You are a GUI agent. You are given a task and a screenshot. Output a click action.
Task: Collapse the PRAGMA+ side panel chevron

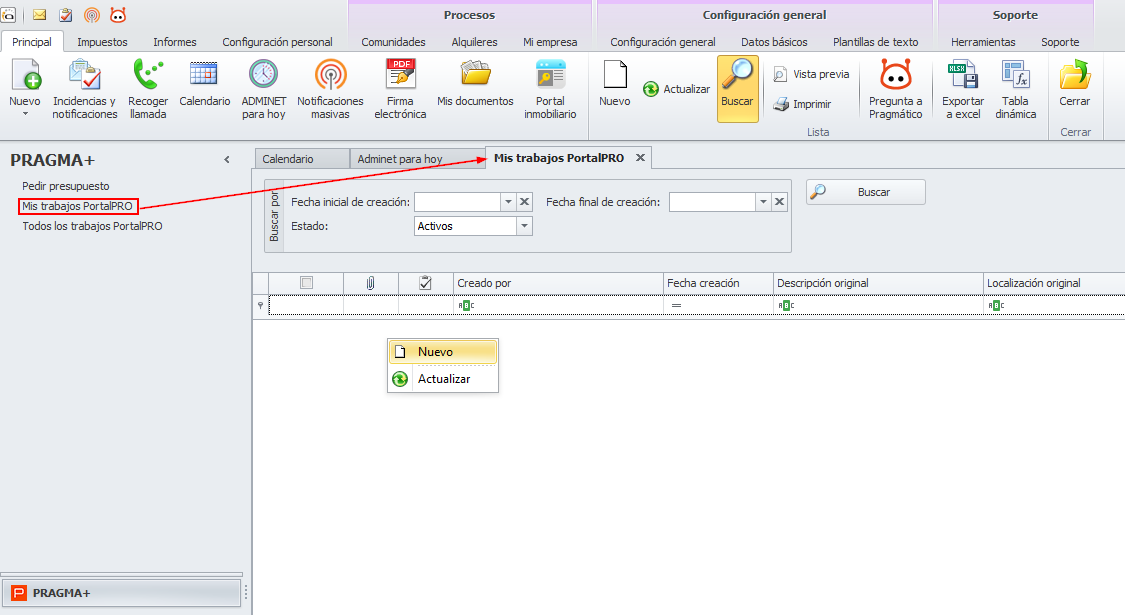point(227,159)
